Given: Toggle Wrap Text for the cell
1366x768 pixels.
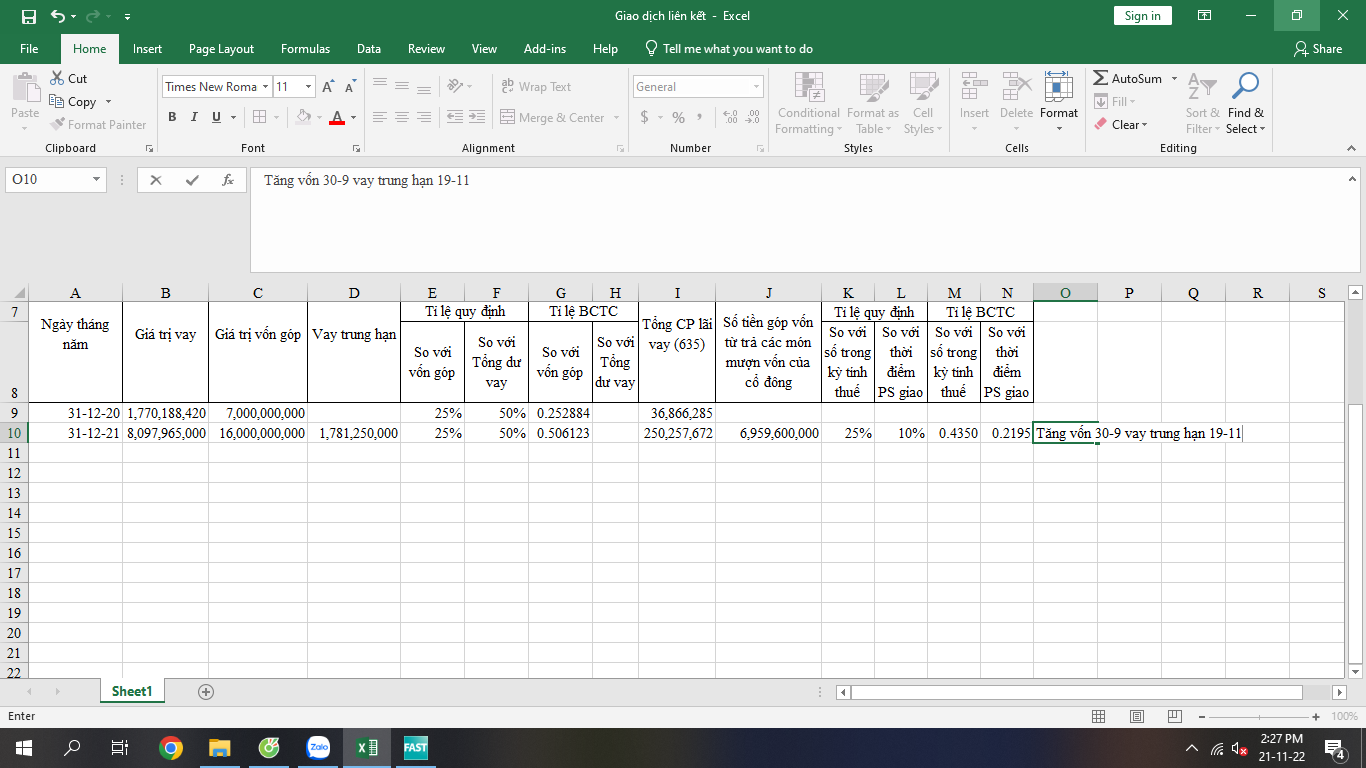Looking at the screenshot, I should (536, 87).
